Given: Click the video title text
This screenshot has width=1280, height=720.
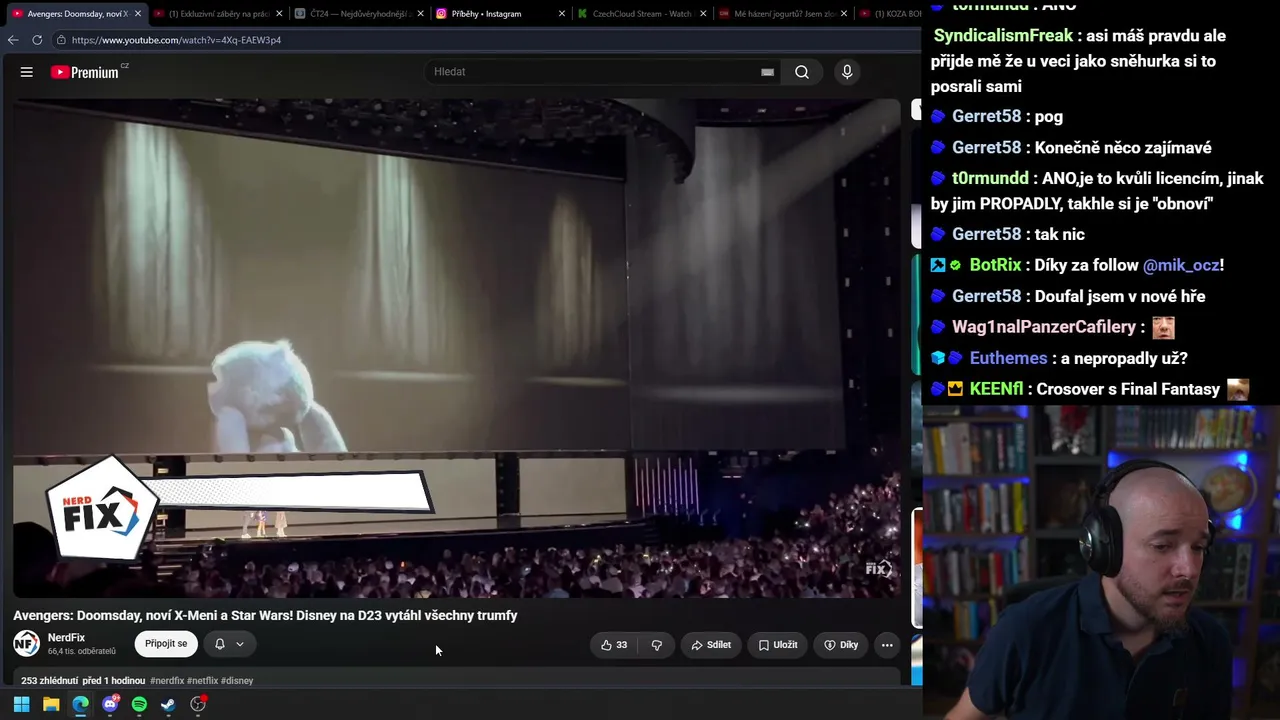Looking at the screenshot, I should pyautogui.click(x=265, y=615).
